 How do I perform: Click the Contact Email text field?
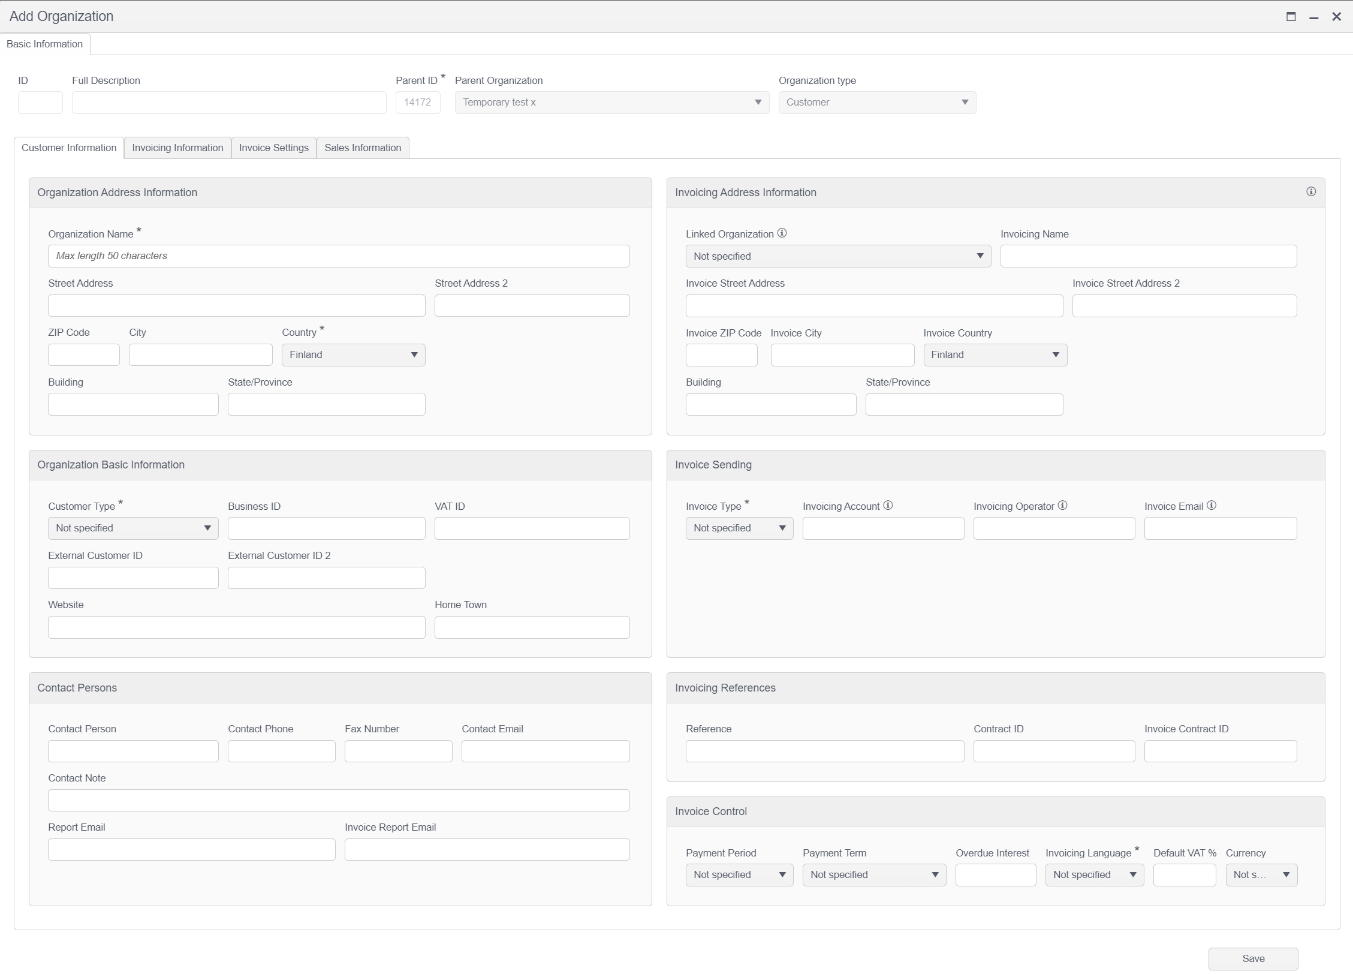coord(545,751)
